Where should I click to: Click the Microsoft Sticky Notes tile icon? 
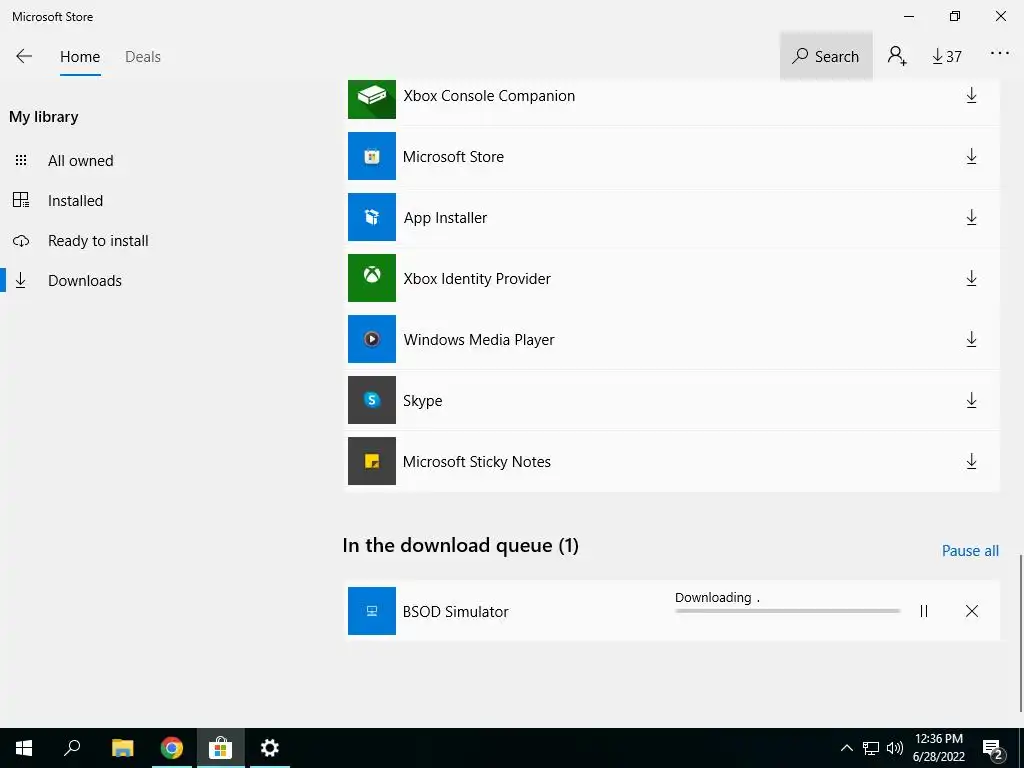click(x=372, y=461)
